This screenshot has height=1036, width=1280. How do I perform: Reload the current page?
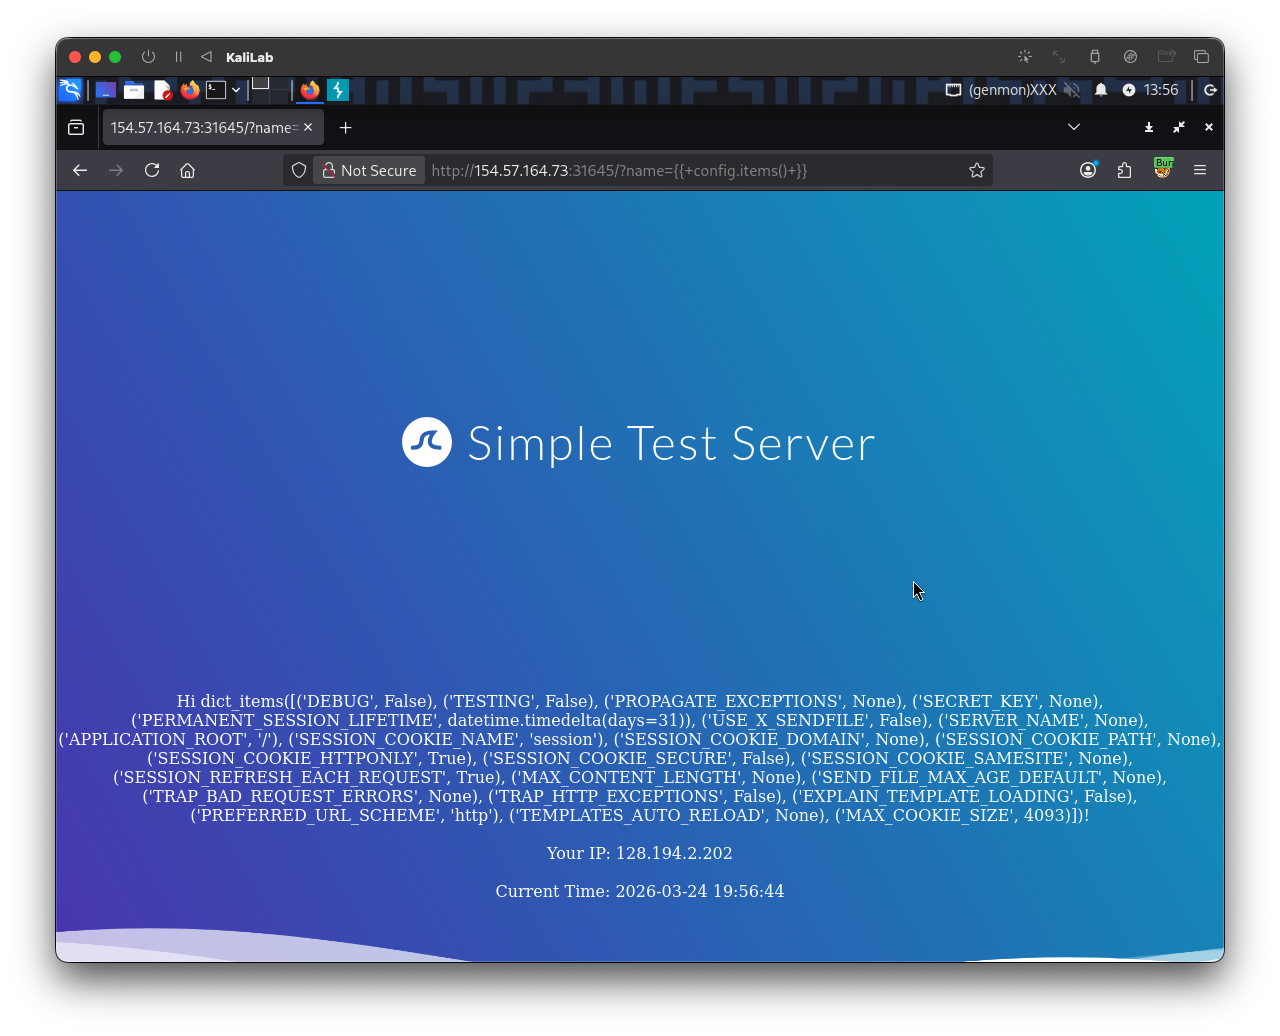[x=151, y=170]
